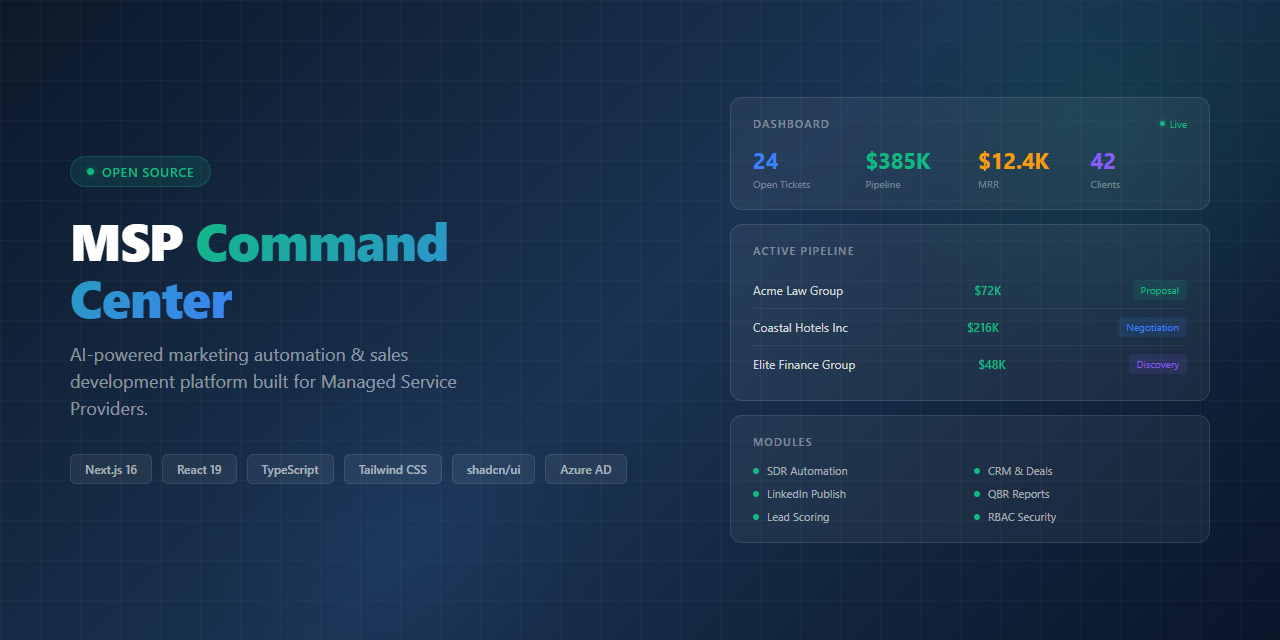
Task: Click the $385K Pipeline stat
Action: [898, 170]
